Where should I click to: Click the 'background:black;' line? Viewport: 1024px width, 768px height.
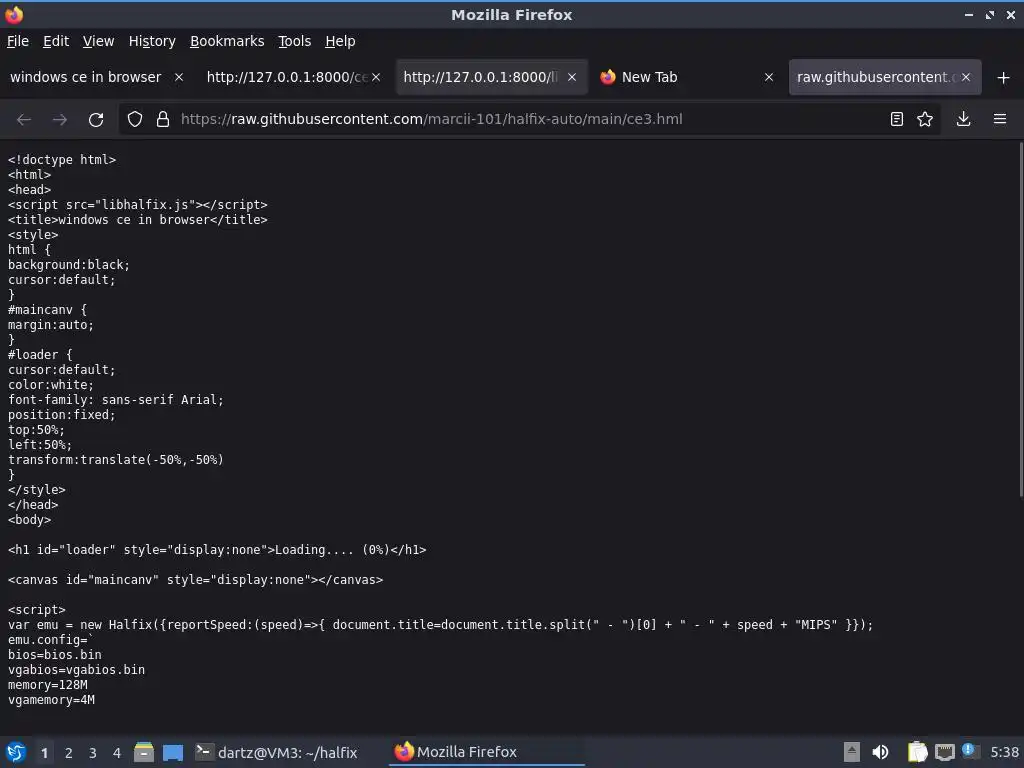click(x=69, y=265)
